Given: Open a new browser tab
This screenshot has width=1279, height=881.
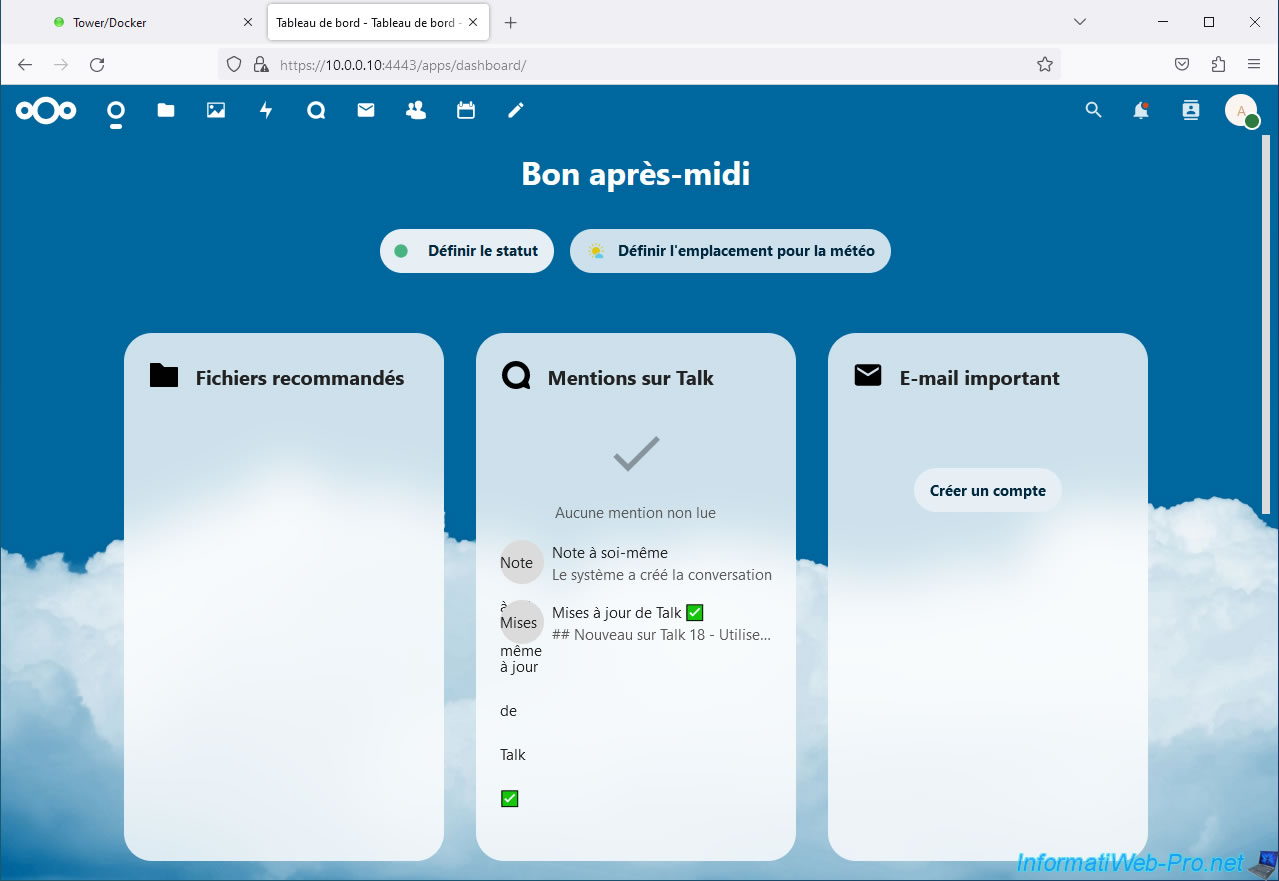Looking at the screenshot, I should point(511,22).
